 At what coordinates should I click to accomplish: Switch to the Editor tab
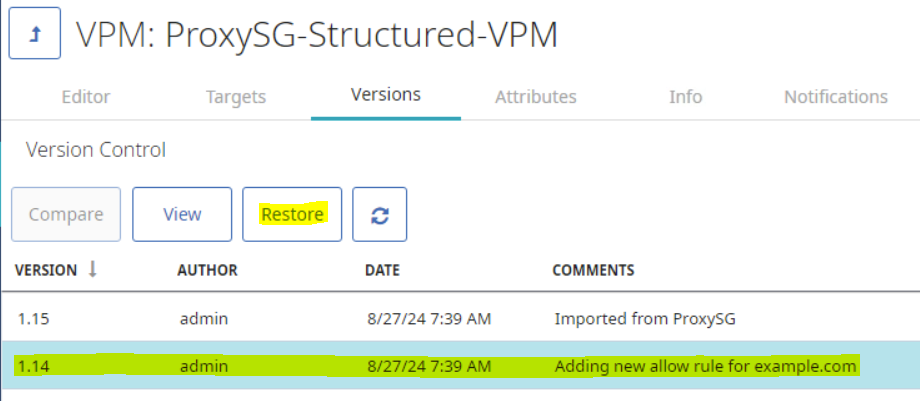[86, 97]
